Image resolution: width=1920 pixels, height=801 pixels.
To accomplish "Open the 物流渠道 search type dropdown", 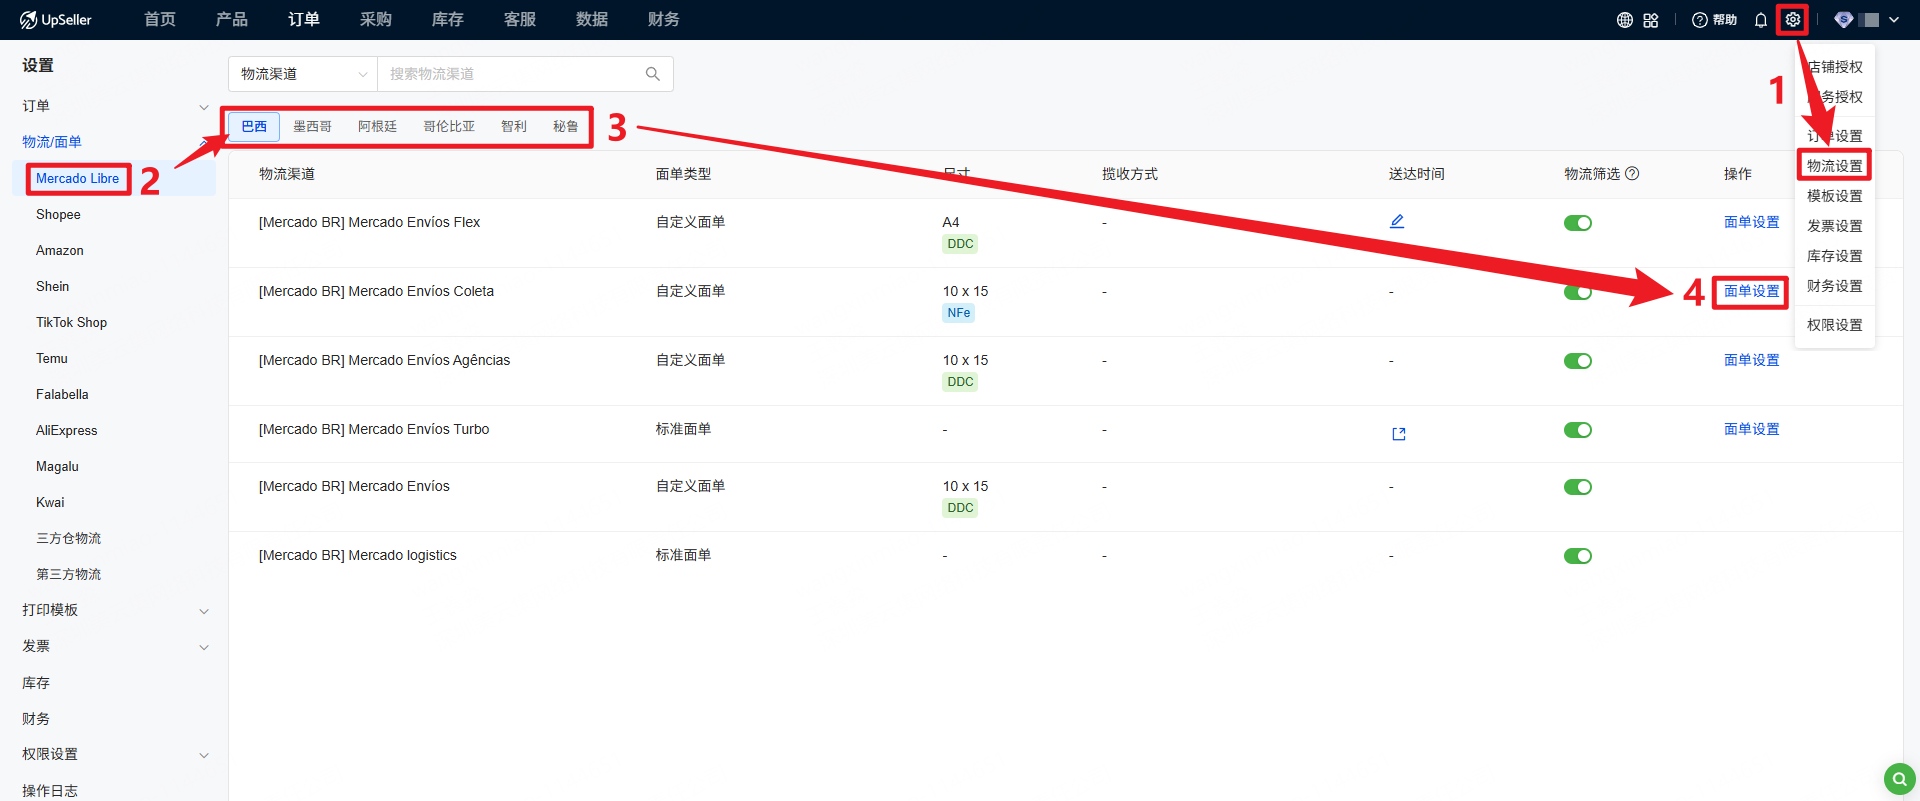I will point(303,74).
